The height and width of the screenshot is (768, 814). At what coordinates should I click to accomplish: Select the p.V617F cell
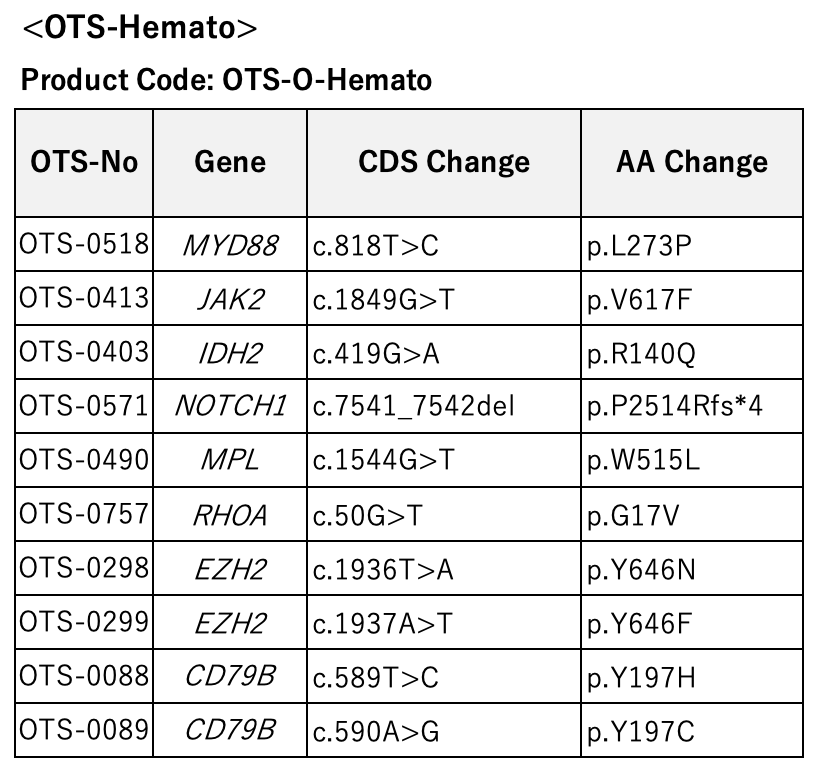pos(692,298)
